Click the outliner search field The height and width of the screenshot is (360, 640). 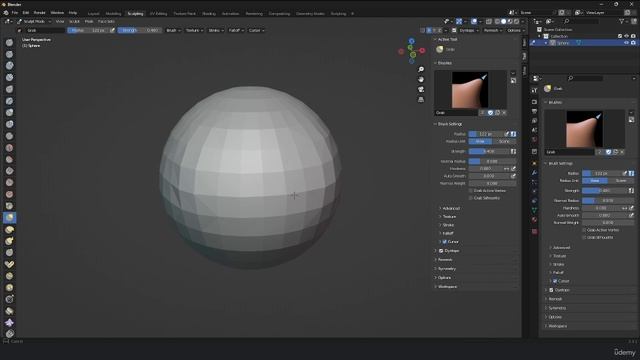(581, 21)
